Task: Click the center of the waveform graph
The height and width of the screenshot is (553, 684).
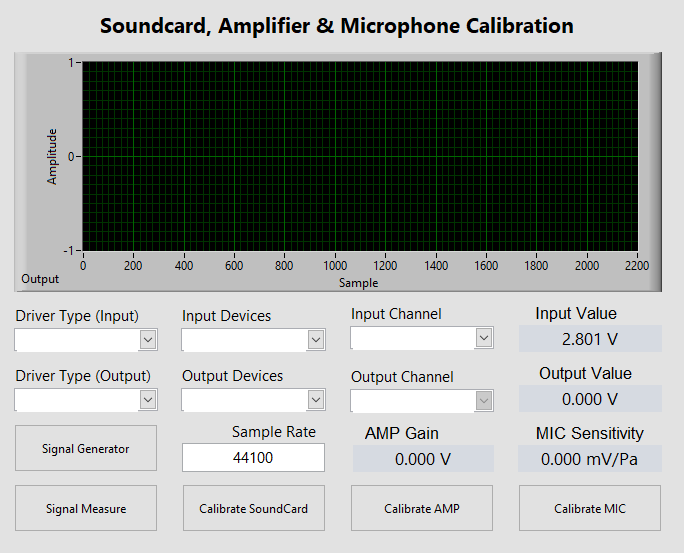Action: point(360,156)
